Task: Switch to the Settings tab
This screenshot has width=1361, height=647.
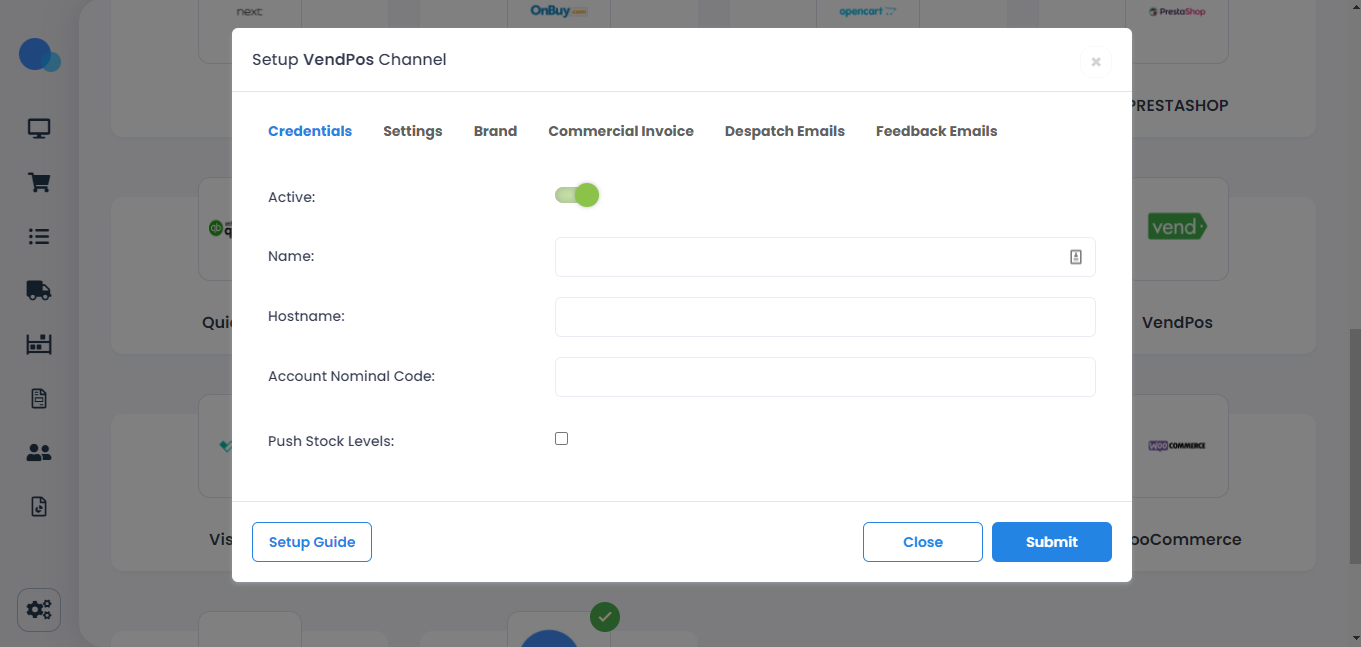Action: tap(413, 131)
